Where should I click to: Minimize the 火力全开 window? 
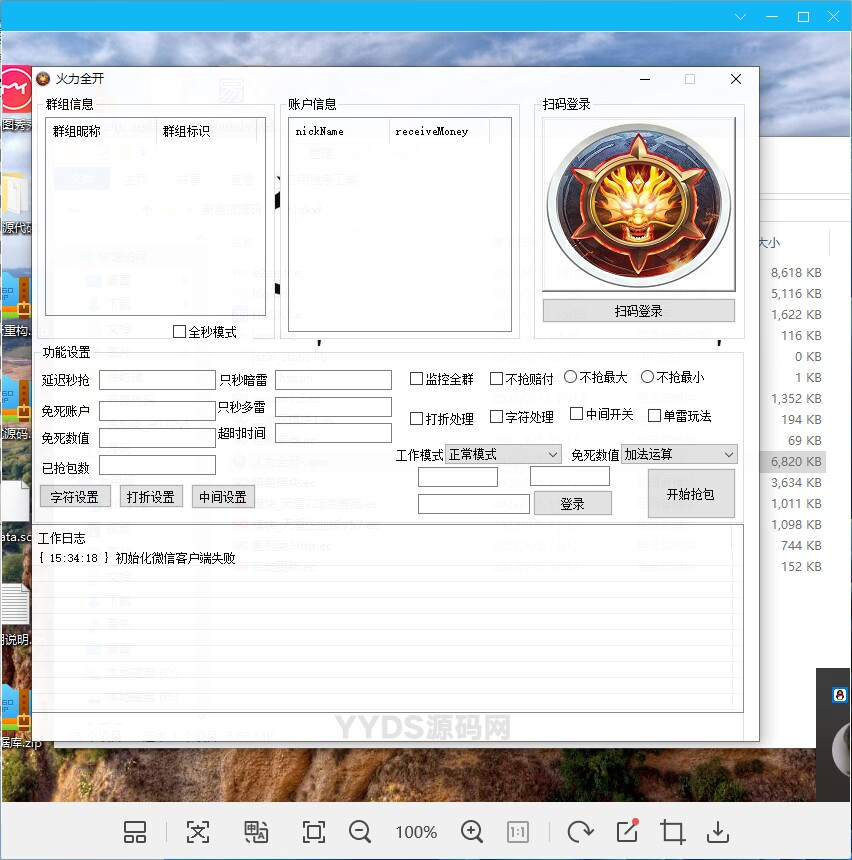(645, 79)
